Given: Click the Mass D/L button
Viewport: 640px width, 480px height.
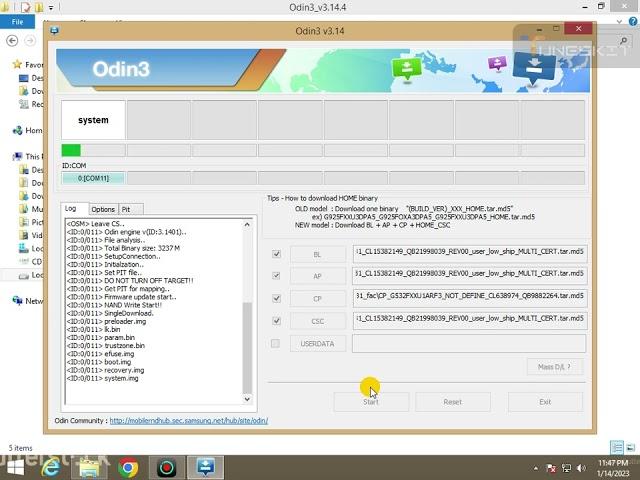Looking at the screenshot, I should 554,367.
